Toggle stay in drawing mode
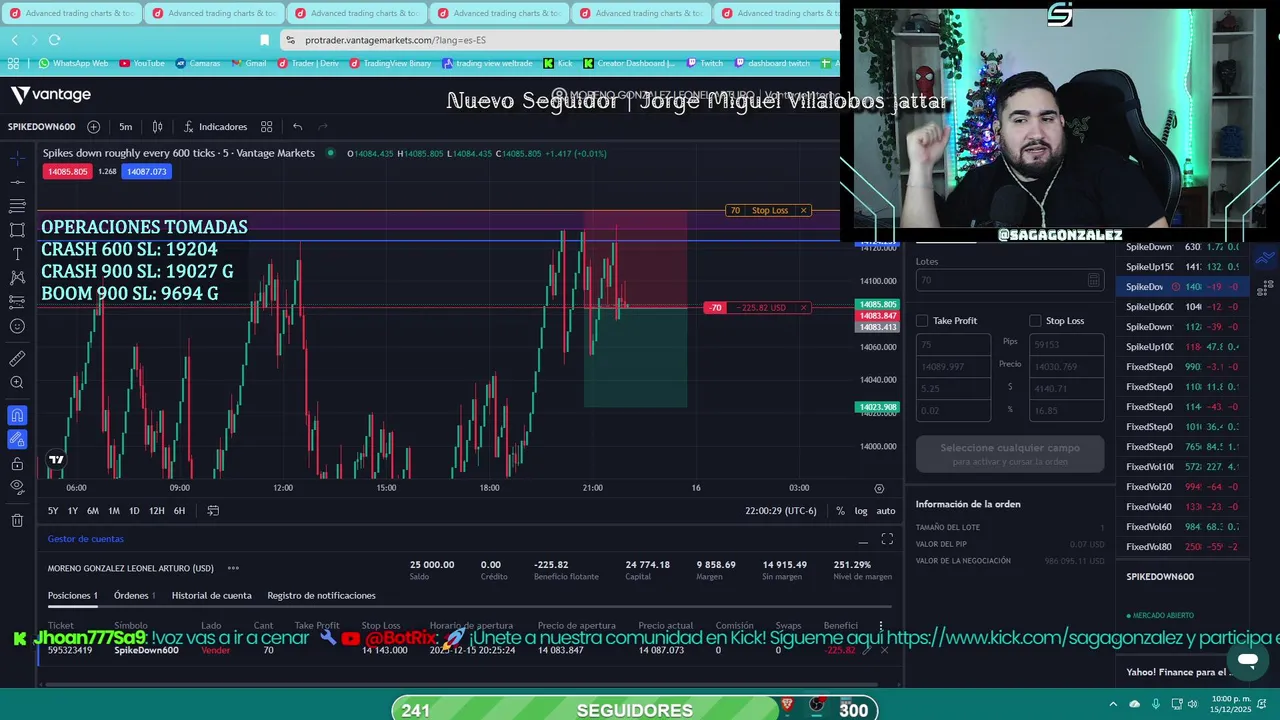Image resolution: width=1280 pixels, height=720 pixels. (x=17, y=439)
